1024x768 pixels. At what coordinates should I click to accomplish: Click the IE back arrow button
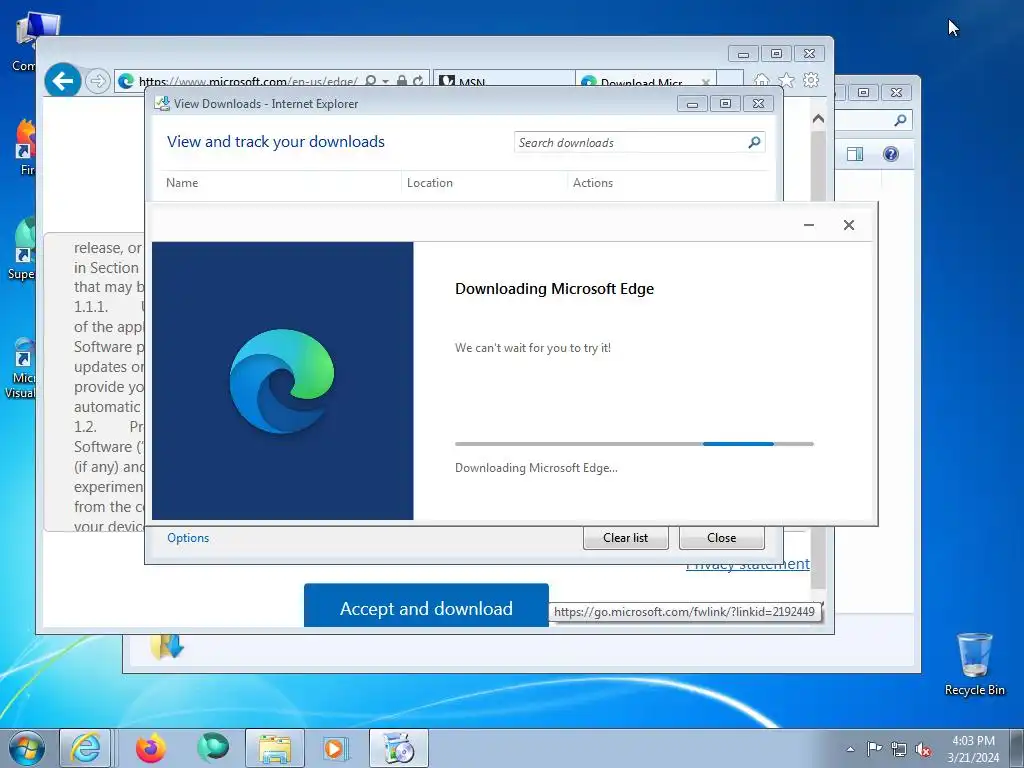(x=63, y=81)
